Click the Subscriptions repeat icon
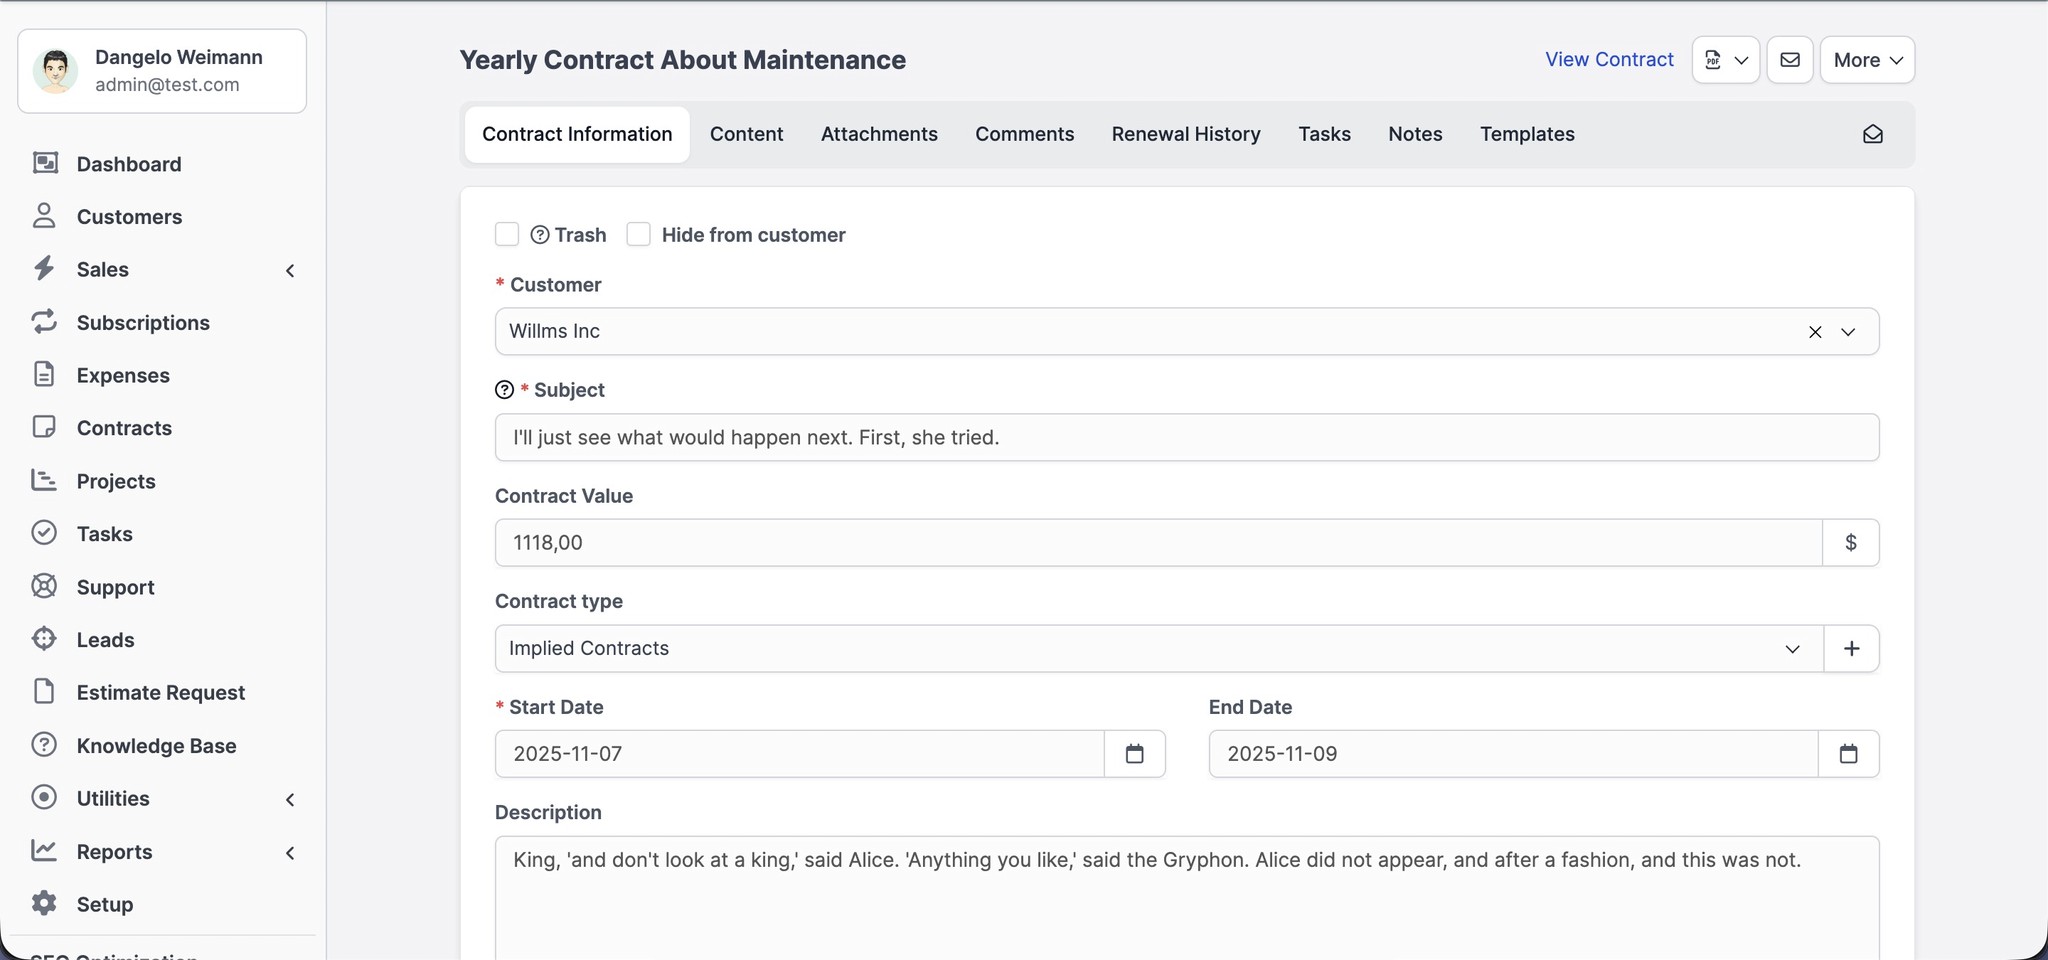 [44, 321]
